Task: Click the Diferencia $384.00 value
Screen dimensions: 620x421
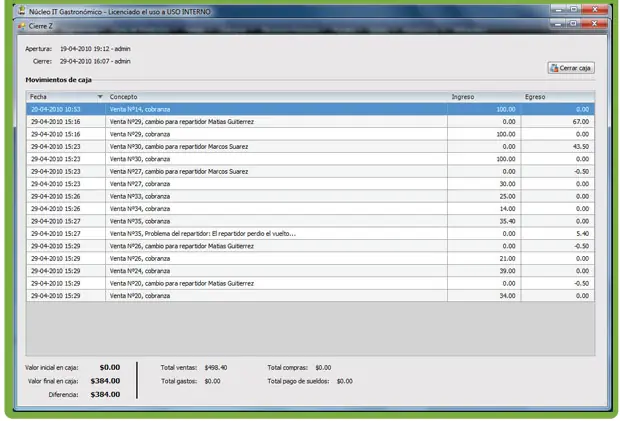Action: pos(105,395)
